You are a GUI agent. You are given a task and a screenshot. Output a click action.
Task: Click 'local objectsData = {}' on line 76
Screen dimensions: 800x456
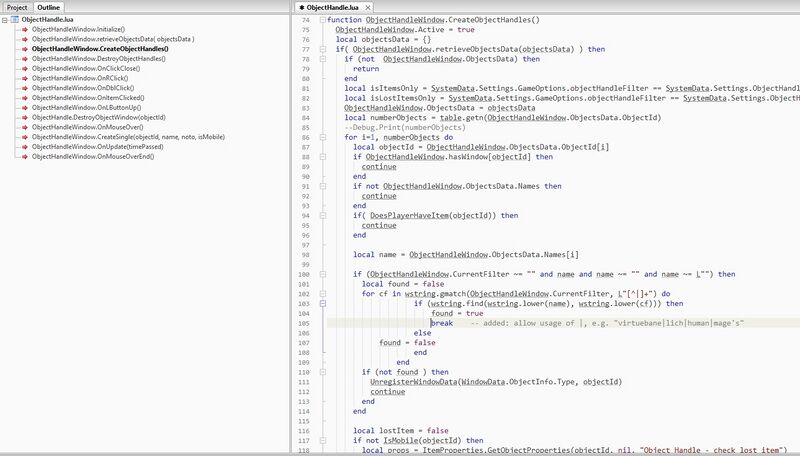(383, 39)
